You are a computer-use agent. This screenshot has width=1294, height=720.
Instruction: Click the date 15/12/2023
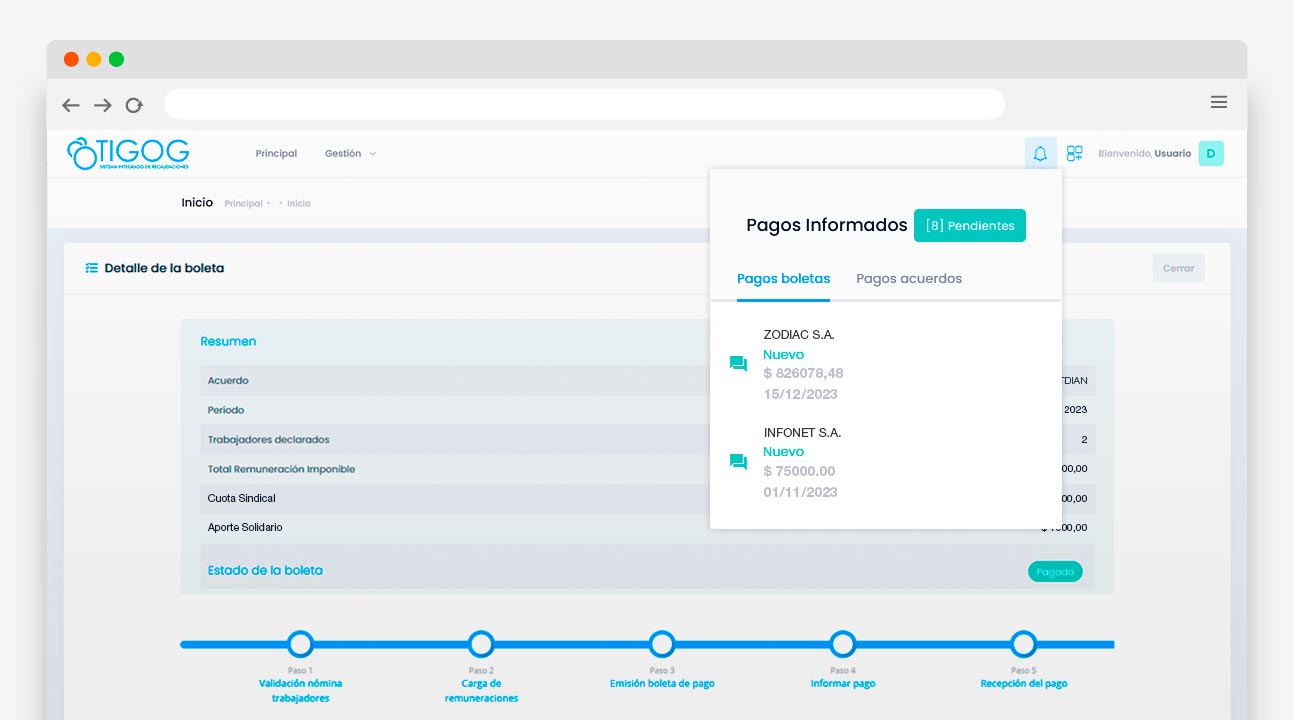coord(800,394)
